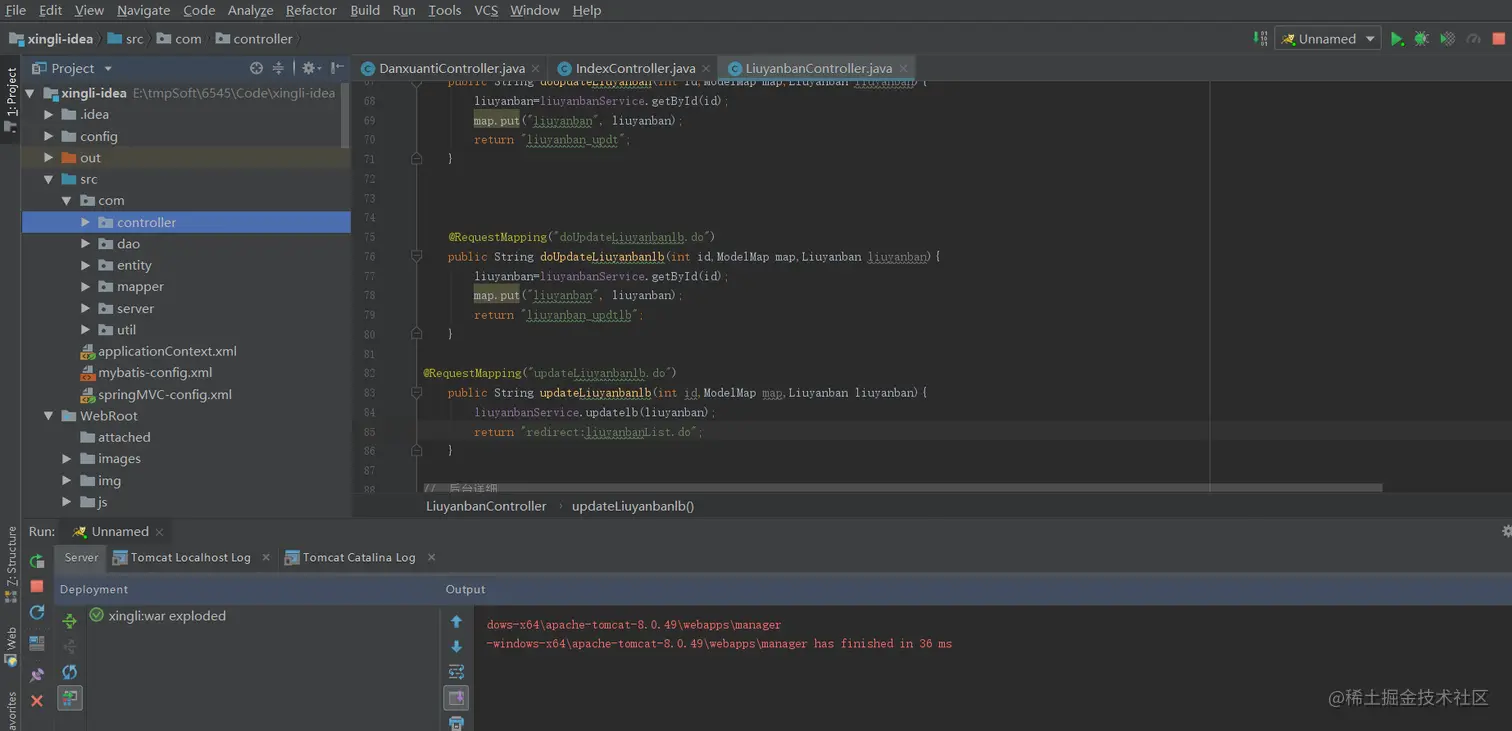Viewport: 1512px width, 731px height.
Task: Collapse the src folder in project tree
Action: pos(48,179)
